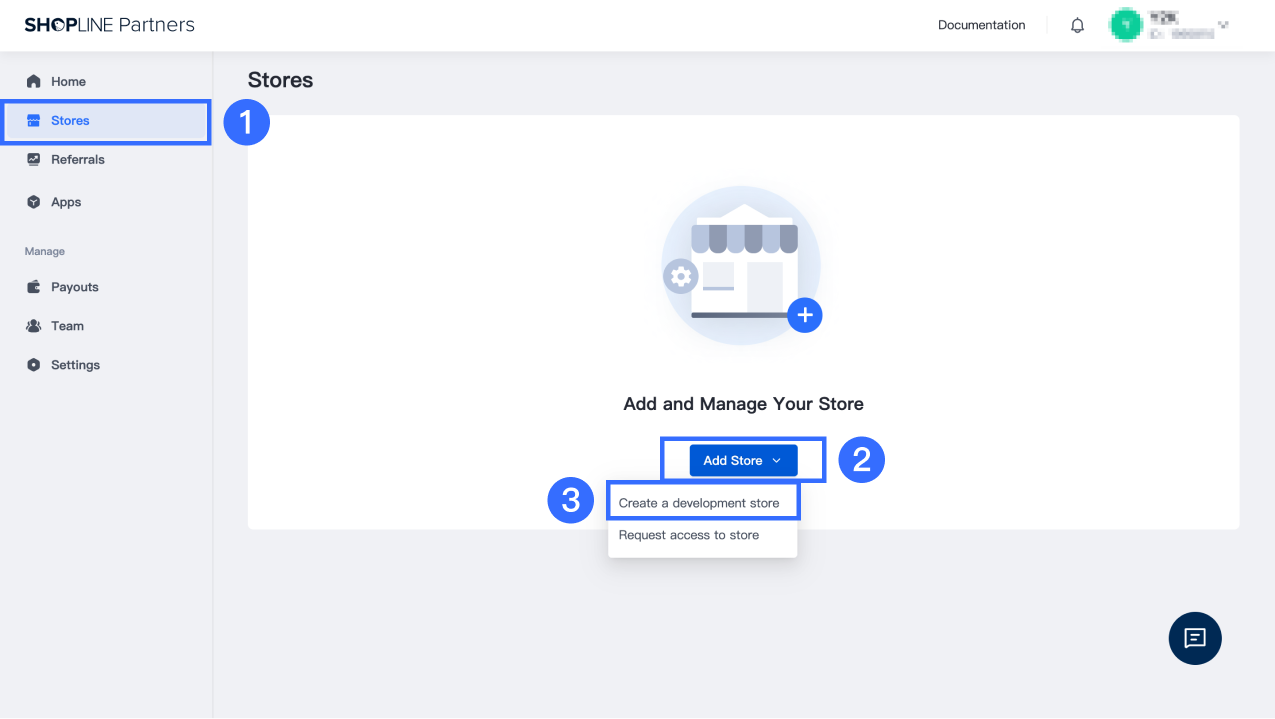Click the SHOPLINE Partners logo
This screenshot has width=1275, height=719.
coord(109,24)
